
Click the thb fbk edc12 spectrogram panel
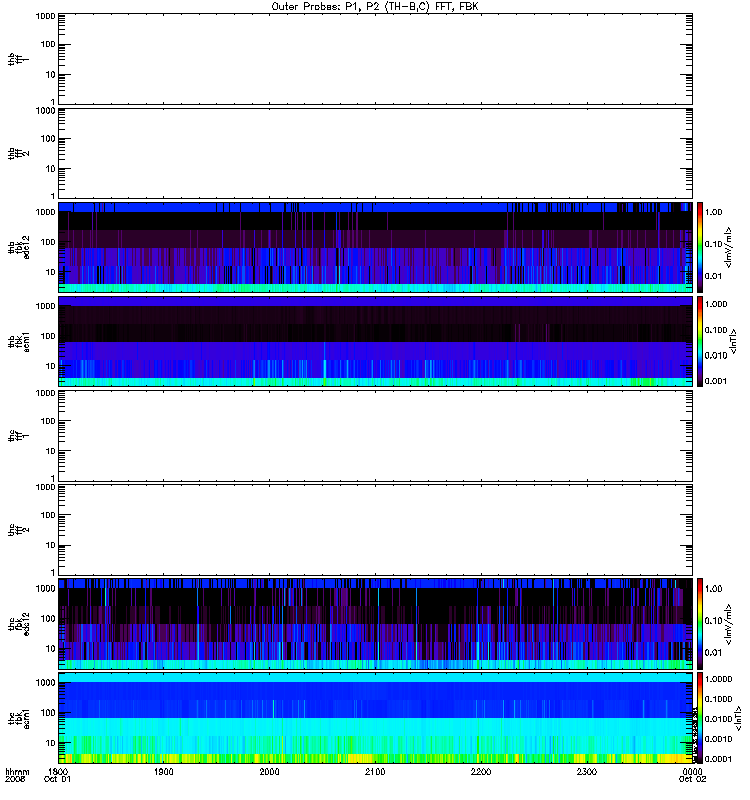pos(376,247)
